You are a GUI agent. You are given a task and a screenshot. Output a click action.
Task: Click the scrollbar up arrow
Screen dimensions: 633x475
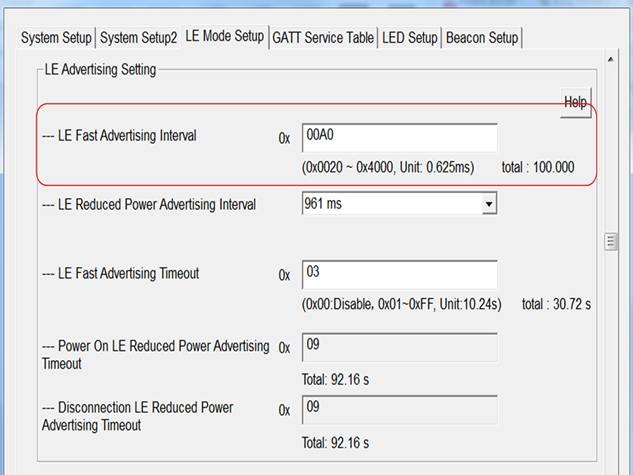[611, 59]
